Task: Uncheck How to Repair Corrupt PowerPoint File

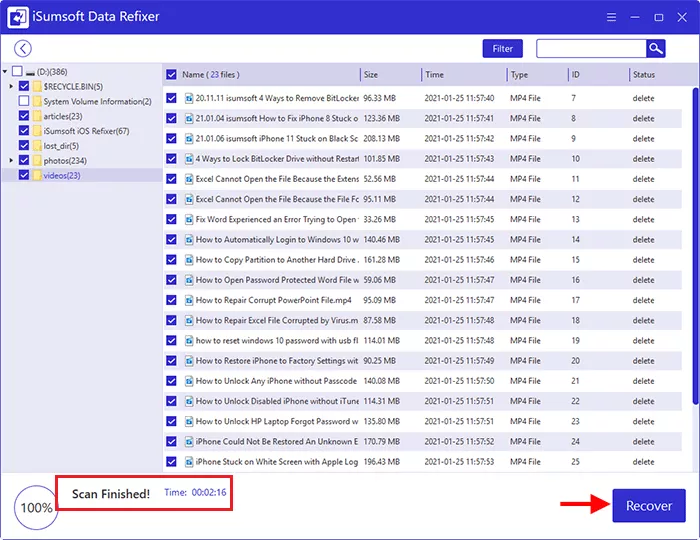Action: click(172, 300)
